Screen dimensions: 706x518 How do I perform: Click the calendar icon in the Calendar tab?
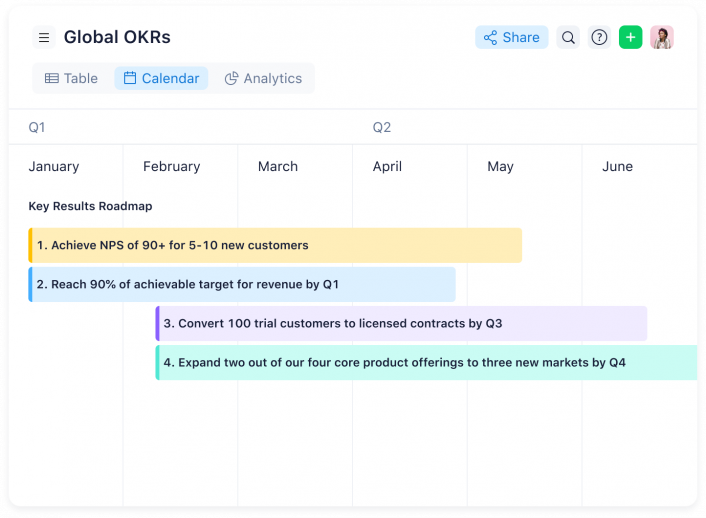130,78
